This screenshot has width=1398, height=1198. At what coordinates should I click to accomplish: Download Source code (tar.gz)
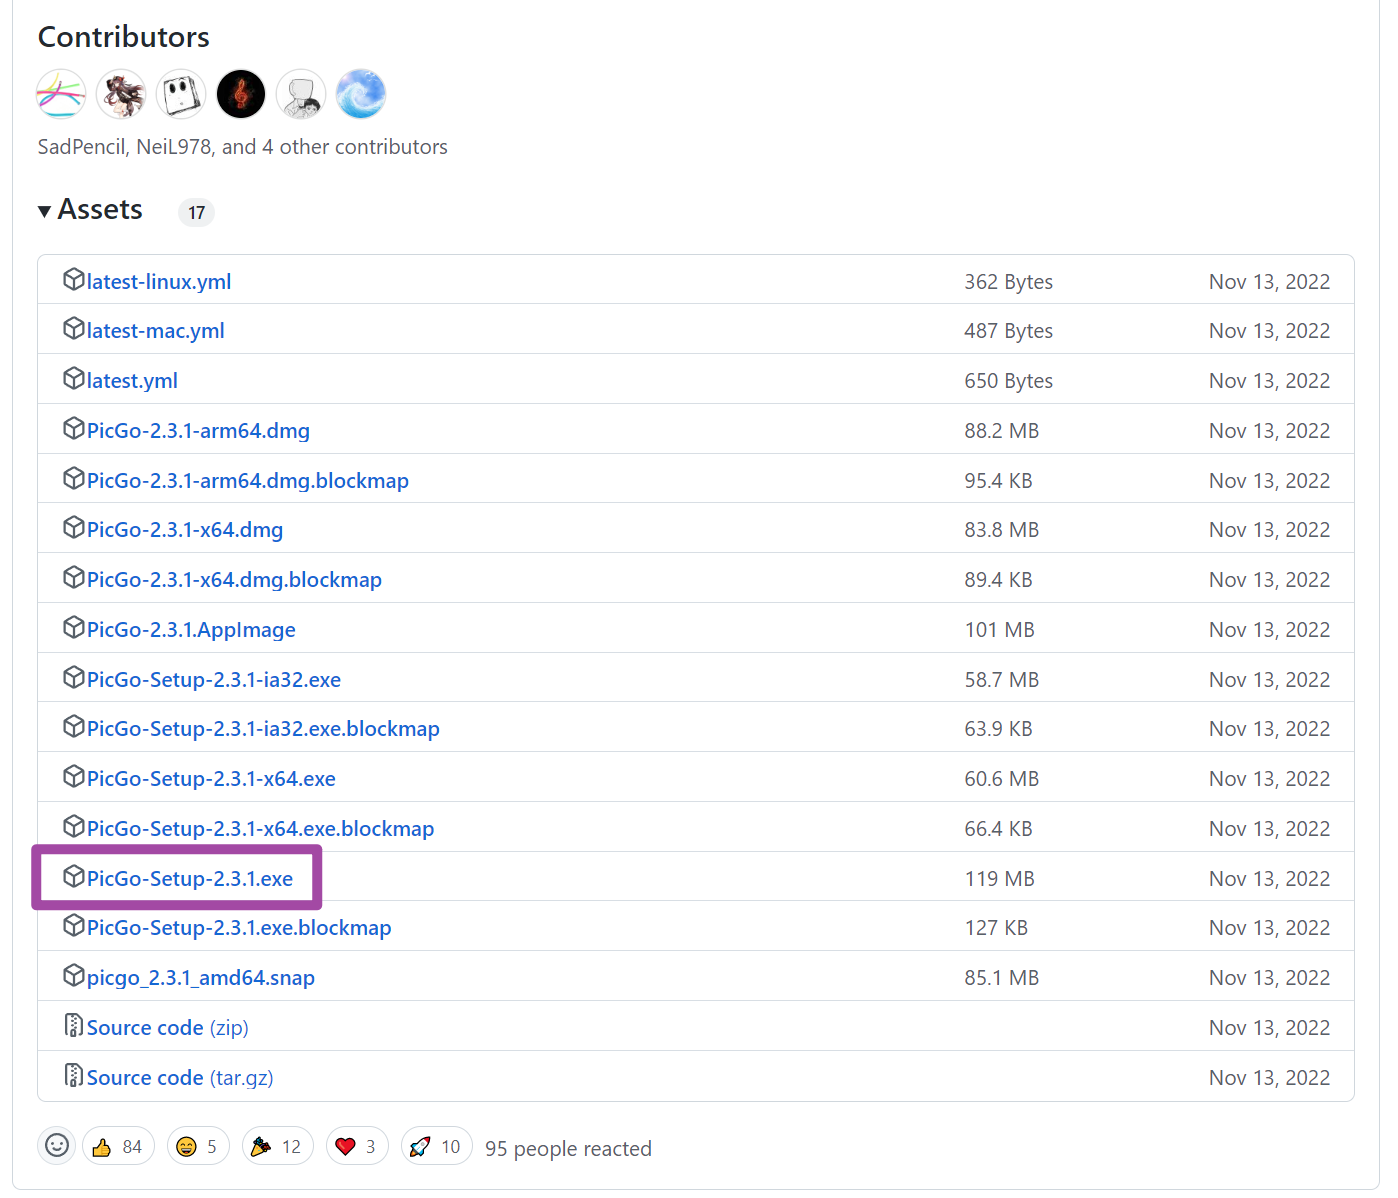click(x=180, y=1078)
